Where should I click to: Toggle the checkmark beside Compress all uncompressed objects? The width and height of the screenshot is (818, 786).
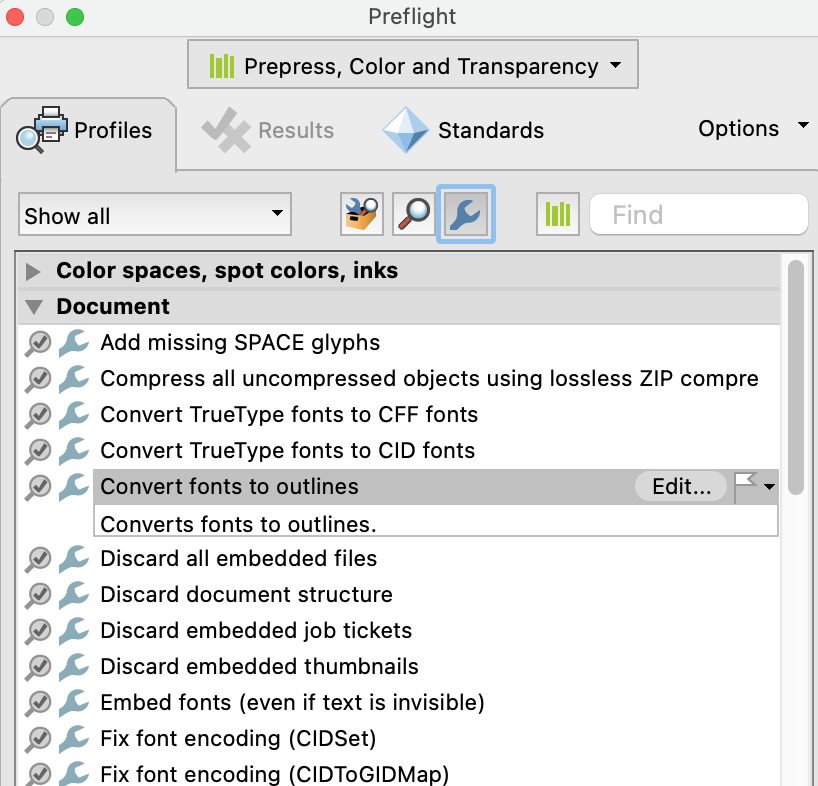38,379
